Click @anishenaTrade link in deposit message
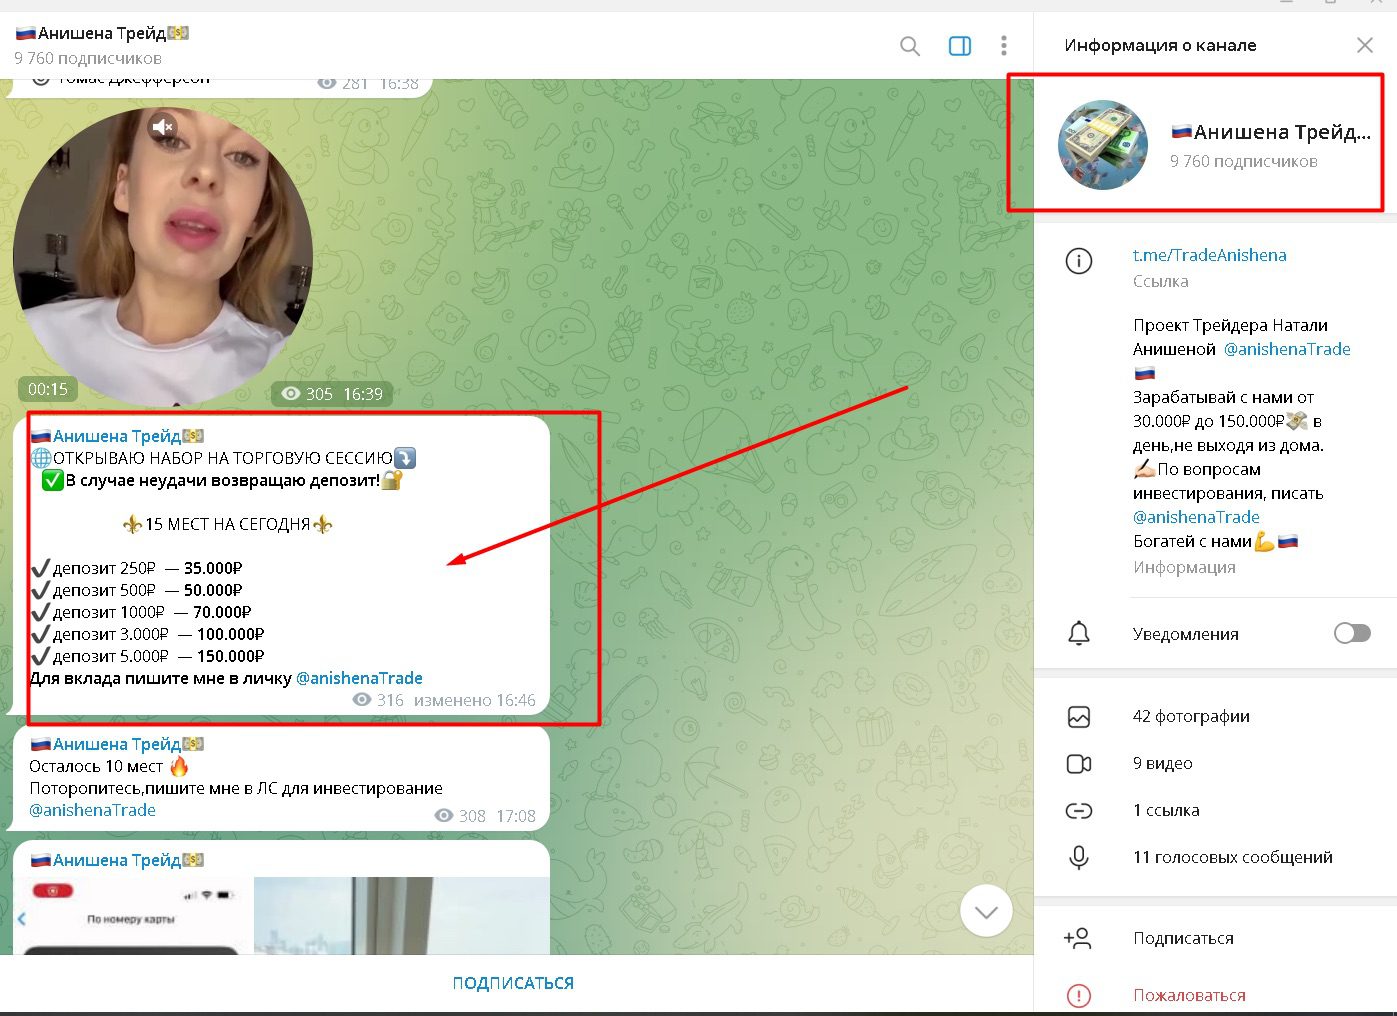1397x1016 pixels. point(359,678)
